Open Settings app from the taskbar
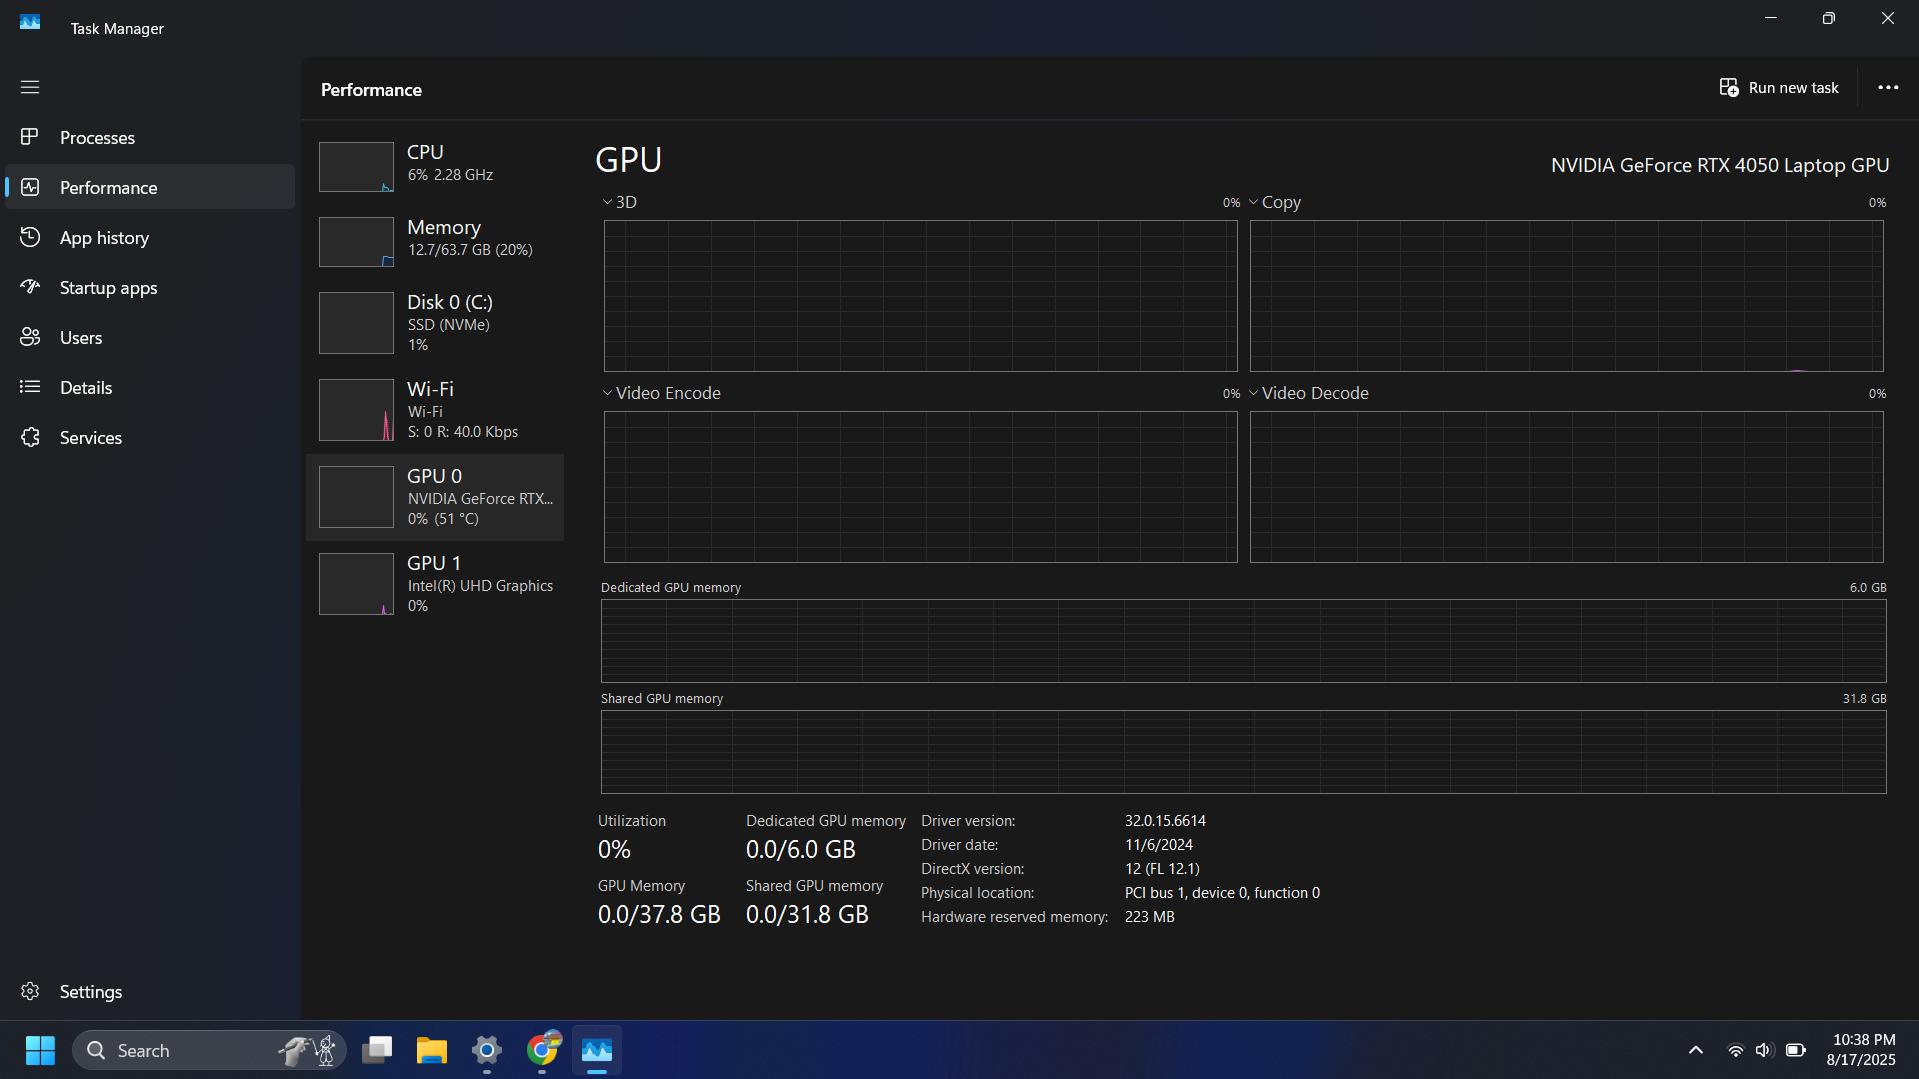 pyautogui.click(x=487, y=1050)
